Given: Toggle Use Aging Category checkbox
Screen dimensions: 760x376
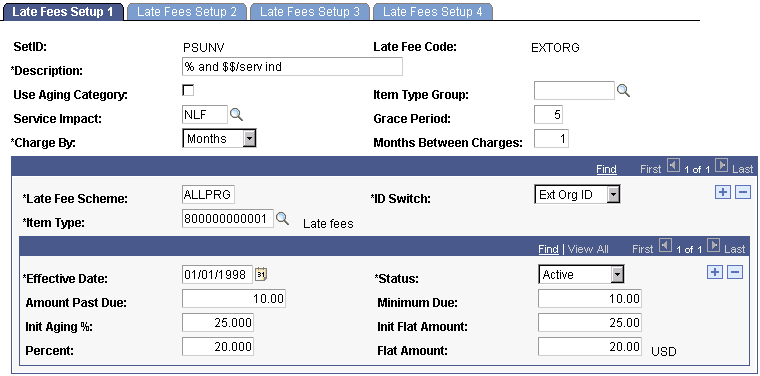Looking at the screenshot, I should pyautogui.click(x=188, y=90).
